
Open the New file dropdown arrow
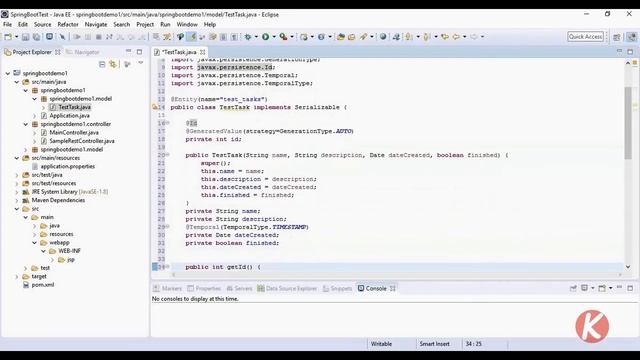pyautogui.click(x=16, y=37)
